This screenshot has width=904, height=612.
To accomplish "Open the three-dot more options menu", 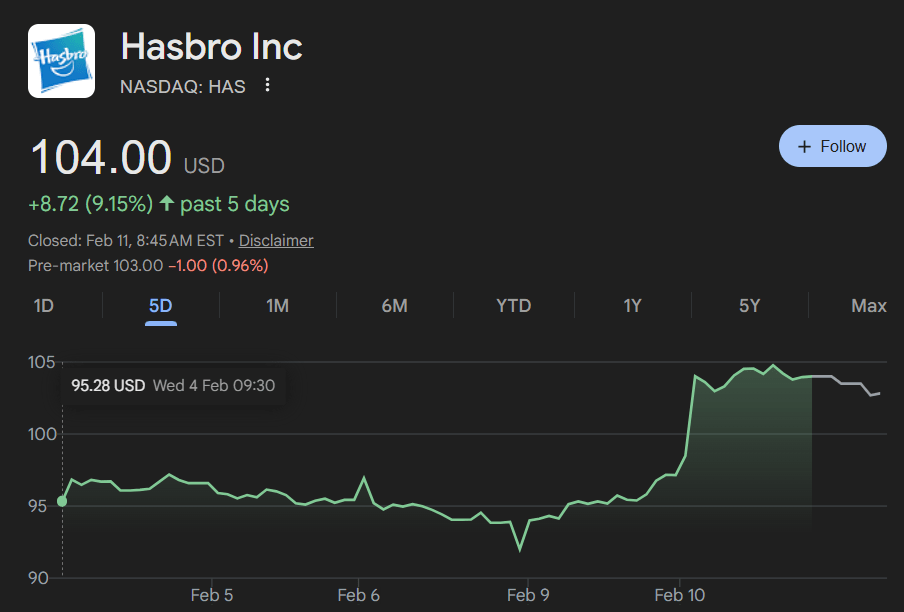I will click(267, 85).
